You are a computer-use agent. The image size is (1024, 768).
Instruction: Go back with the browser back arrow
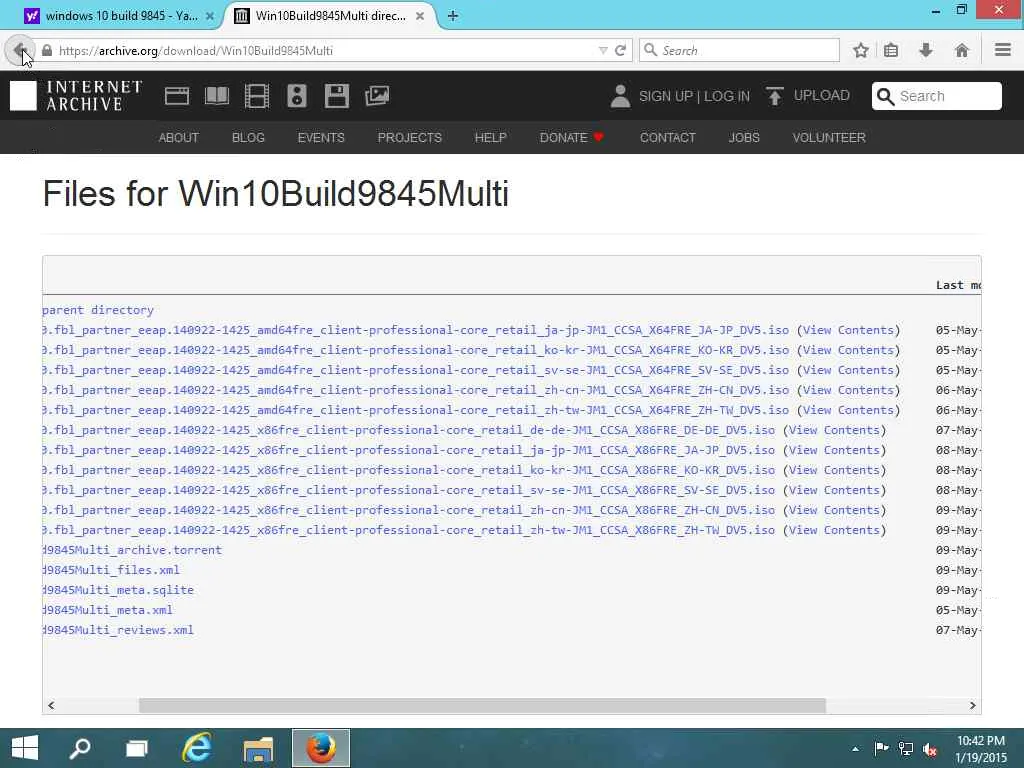[x=20, y=50]
